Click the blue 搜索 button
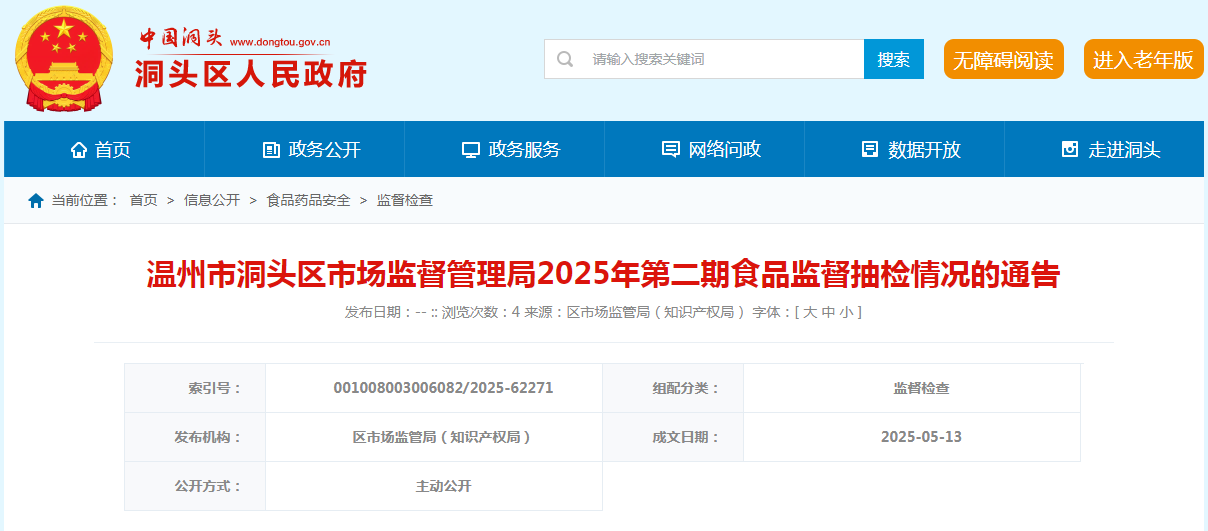The height and width of the screenshot is (531, 1208). coord(894,59)
